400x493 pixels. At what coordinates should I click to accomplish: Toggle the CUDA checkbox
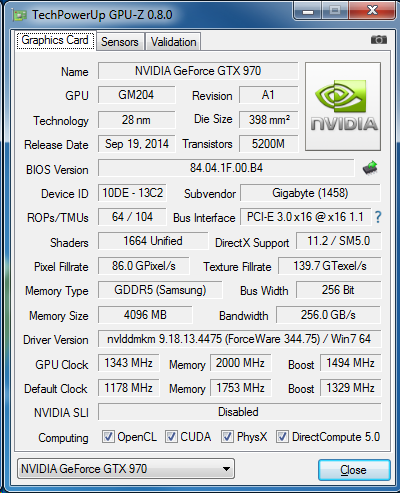[x=171, y=436]
